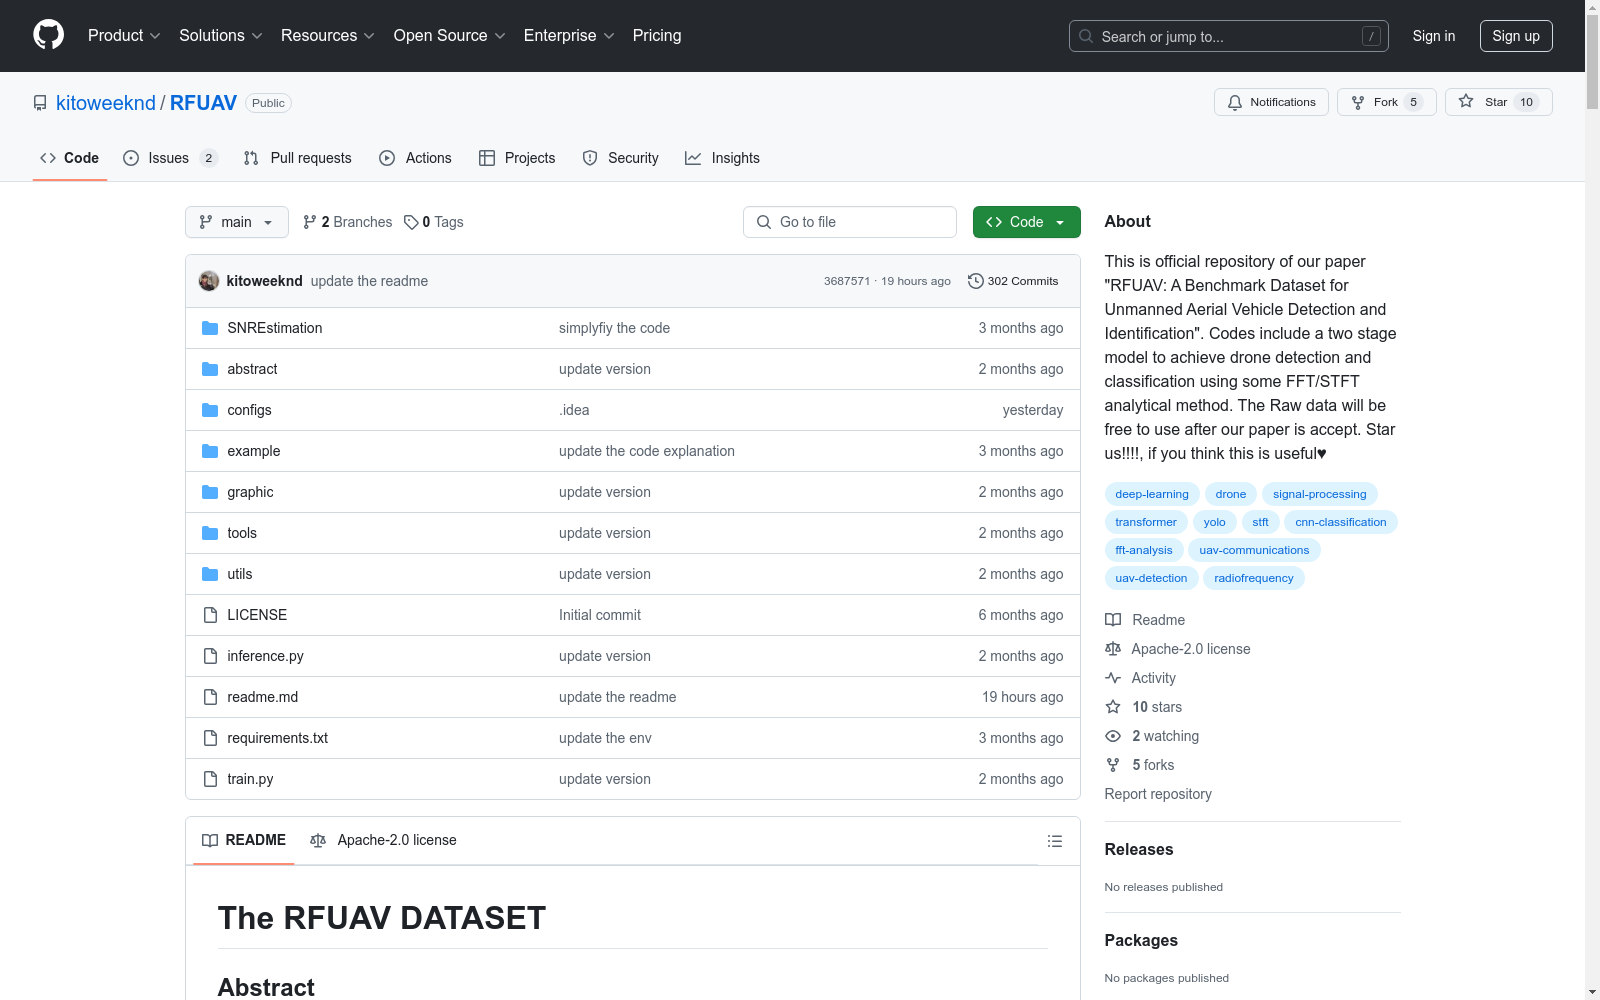Click the LICENSE file icon

pos(210,615)
